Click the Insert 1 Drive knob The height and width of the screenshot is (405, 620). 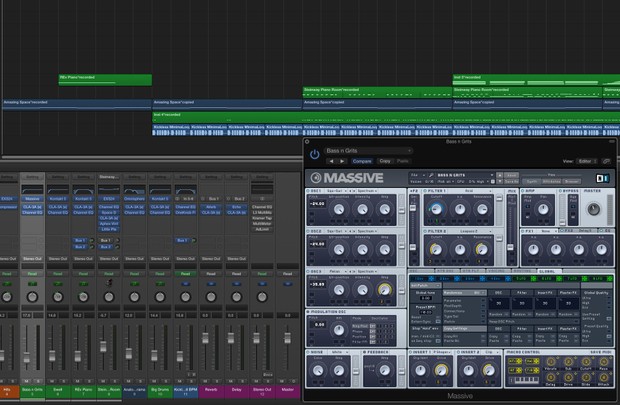pyautogui.click(x=441, y=371)
